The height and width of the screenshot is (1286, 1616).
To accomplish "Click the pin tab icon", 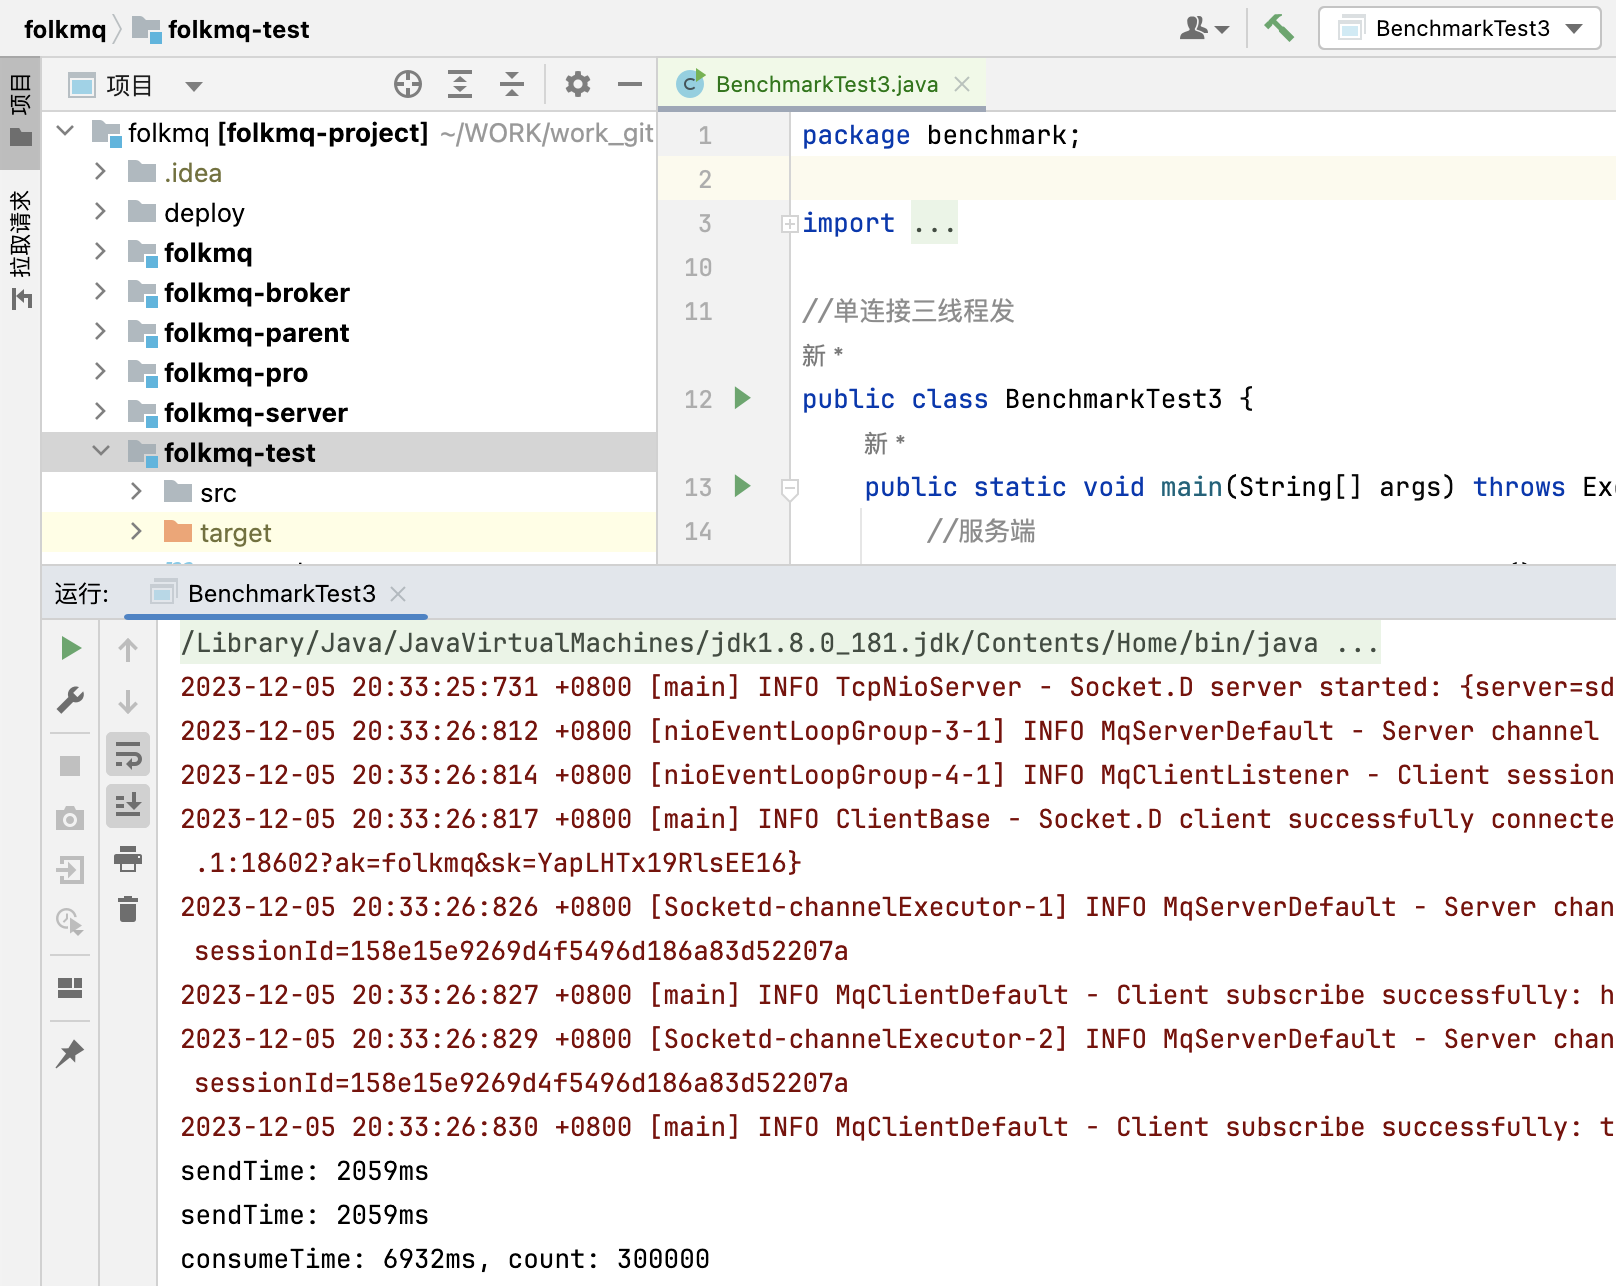I will click(x=70, y=1053).
